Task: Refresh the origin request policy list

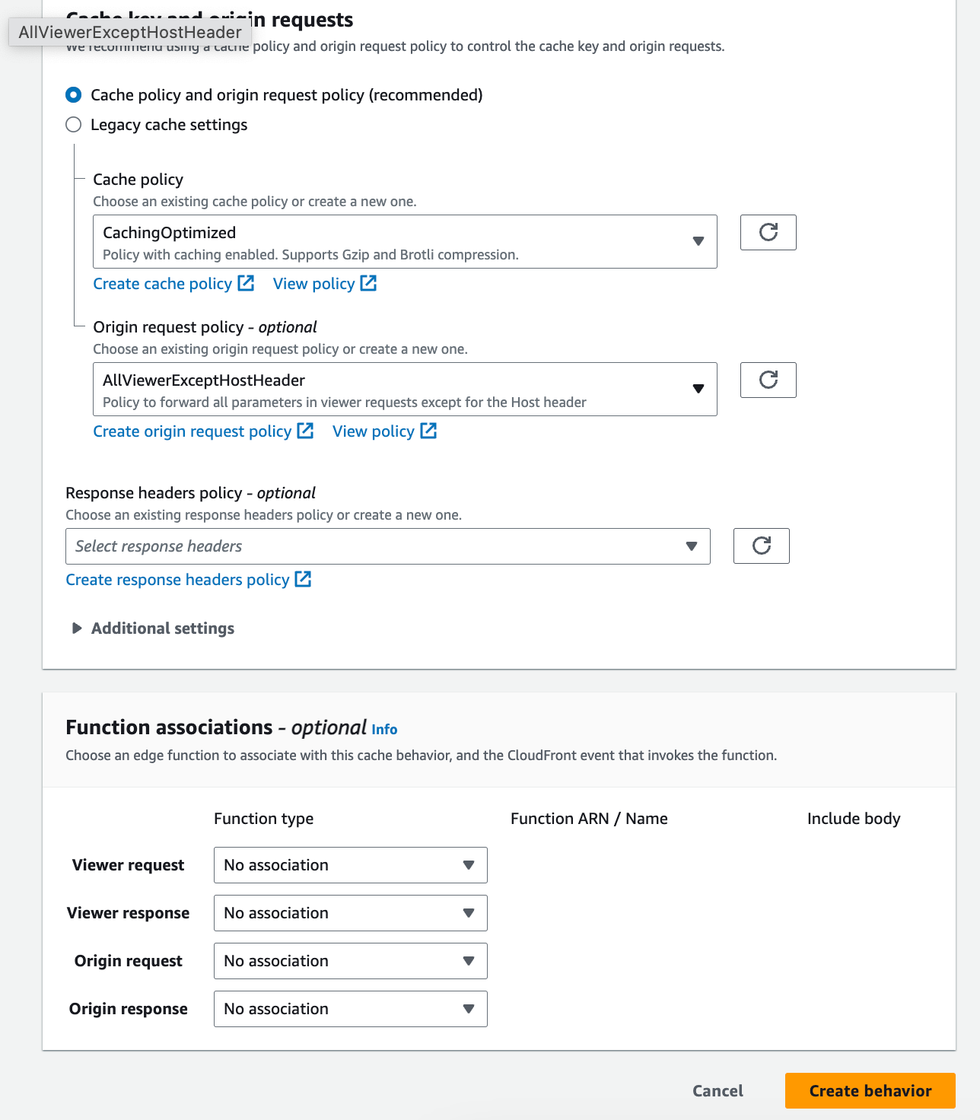Action: tap(768, 380)
